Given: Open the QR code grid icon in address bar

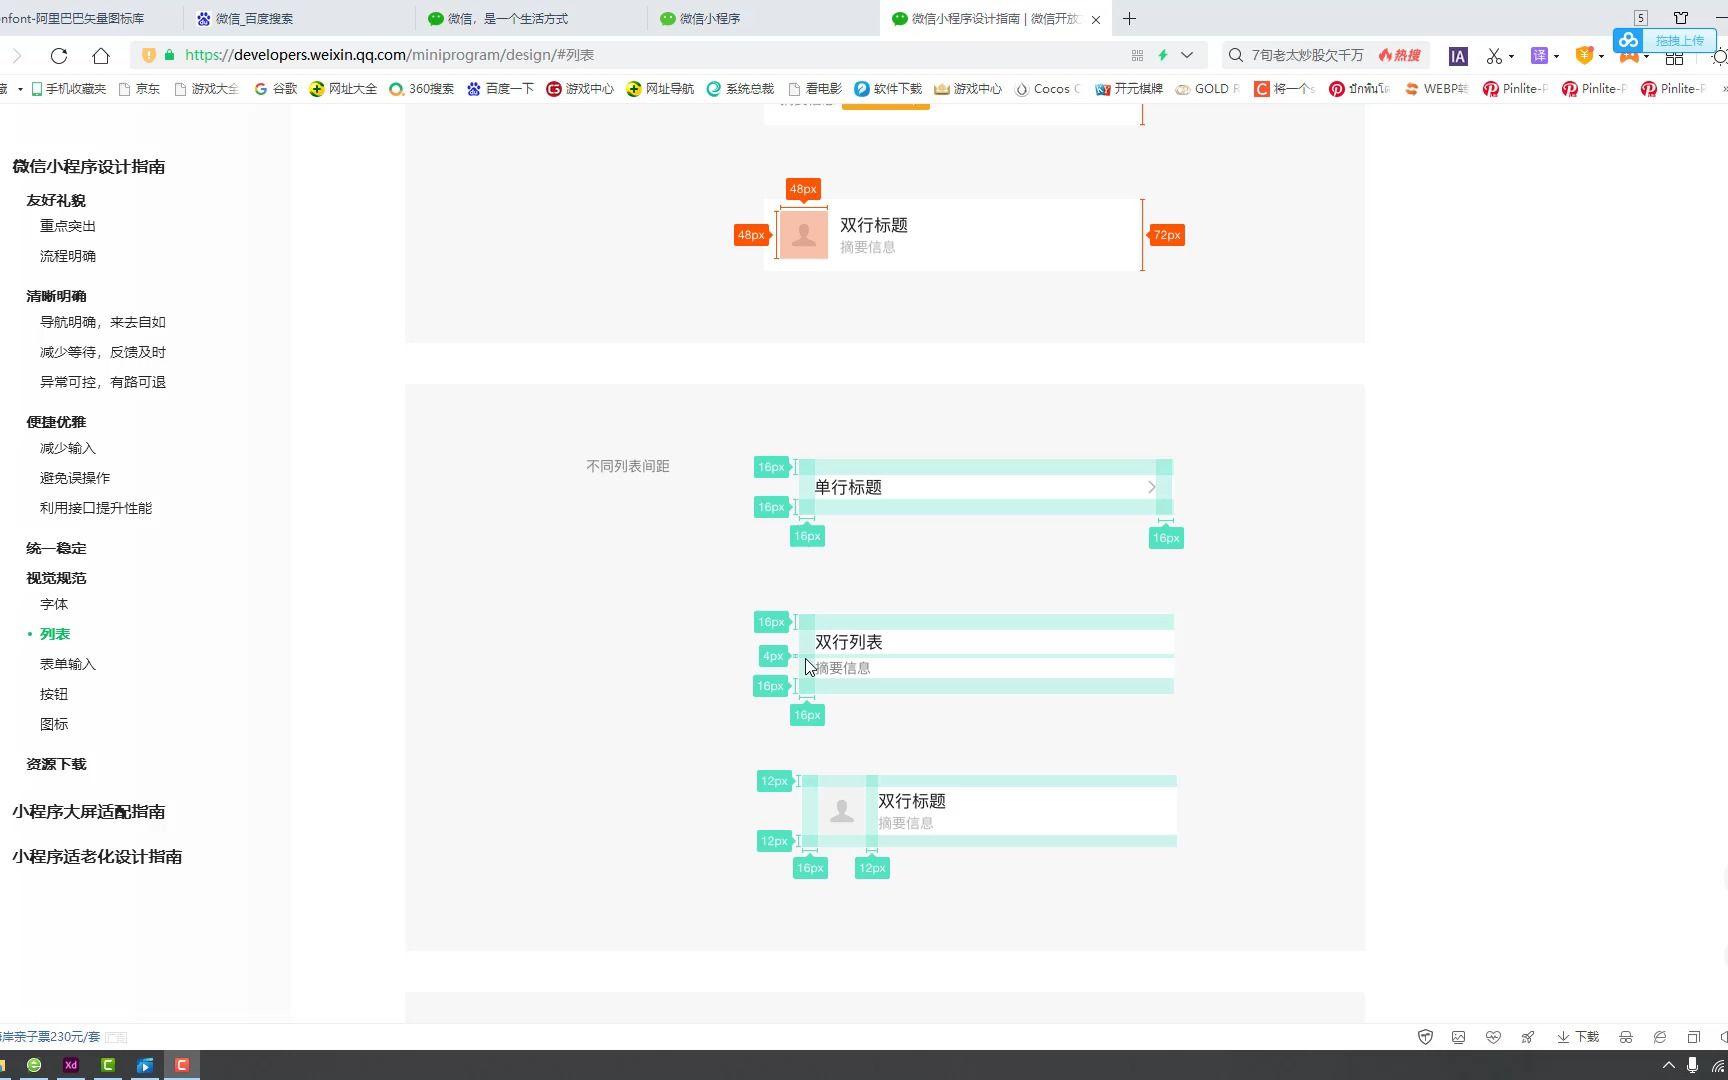Looking at the screenshot, I should pyautogui.click(x=1137, y=56).
